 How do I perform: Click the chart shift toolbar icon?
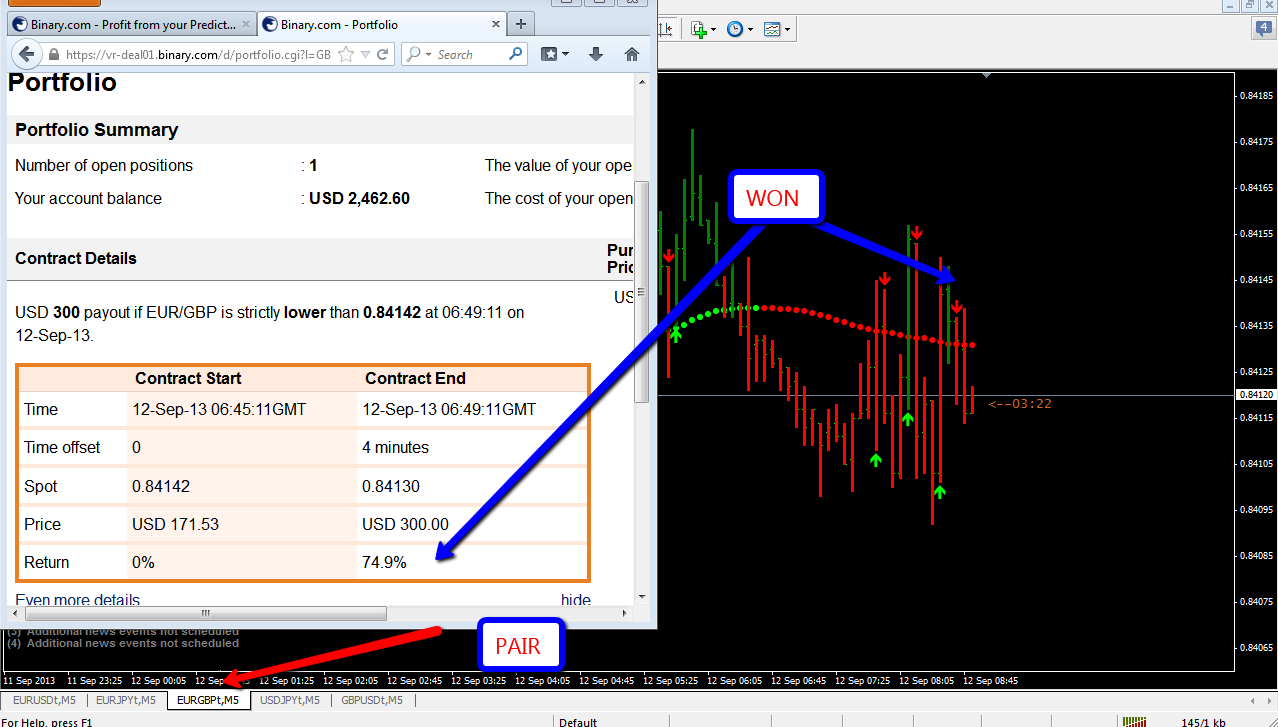click(668, 29)
